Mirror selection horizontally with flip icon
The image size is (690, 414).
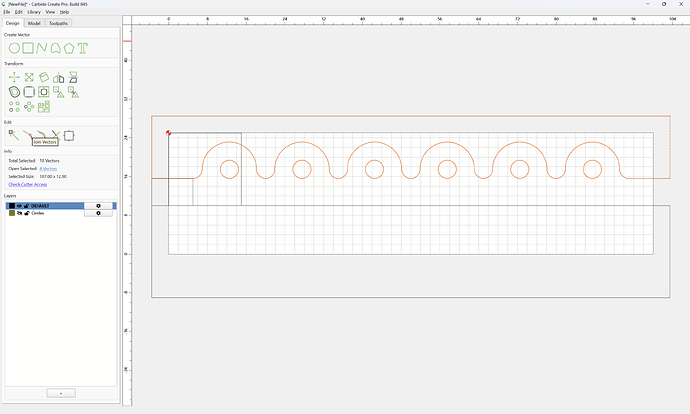[59, 78]
